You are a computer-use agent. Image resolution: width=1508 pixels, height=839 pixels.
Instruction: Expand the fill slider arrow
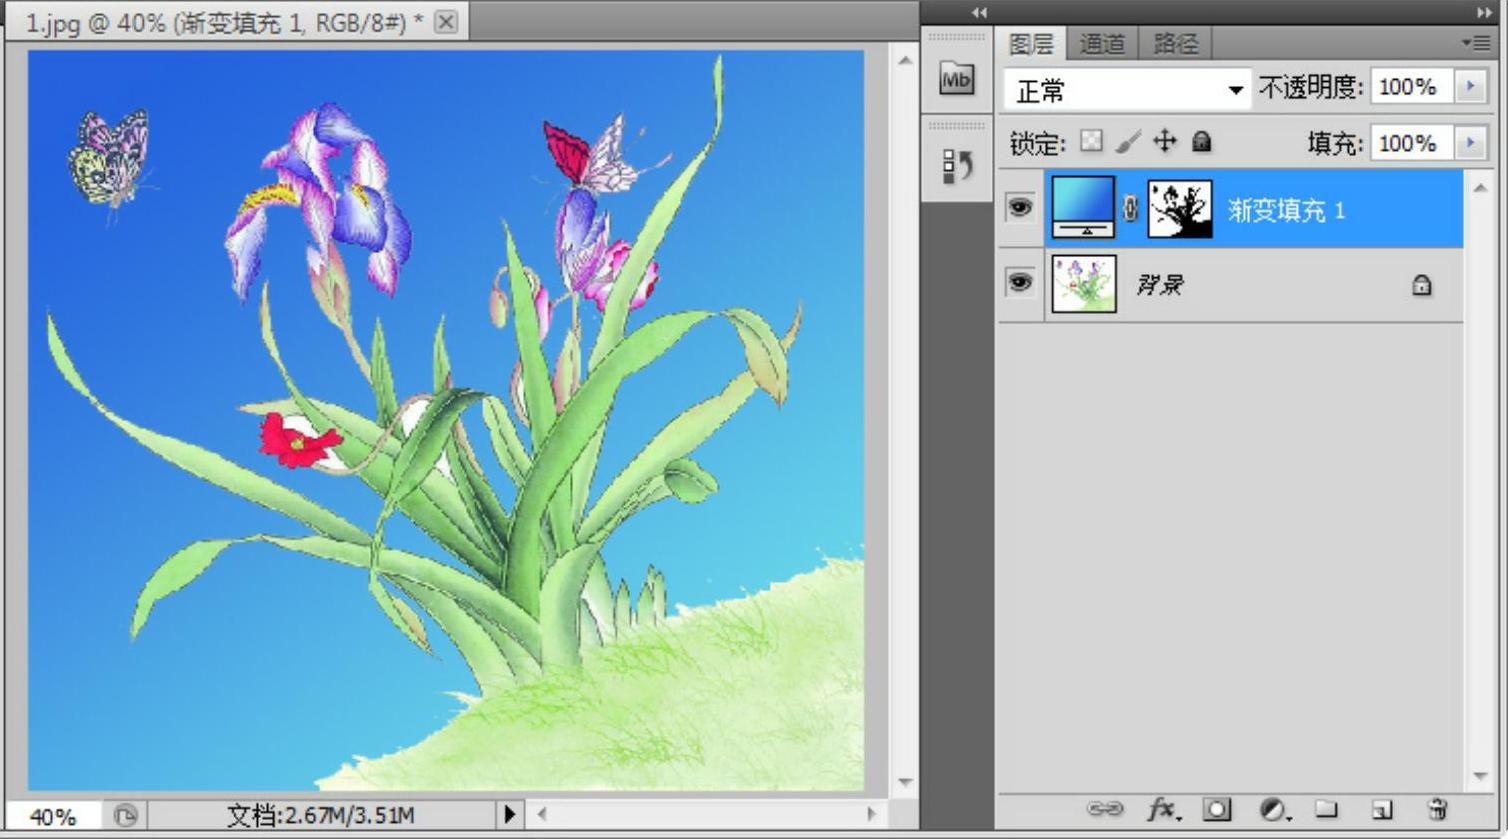[x=1470, y=143]
